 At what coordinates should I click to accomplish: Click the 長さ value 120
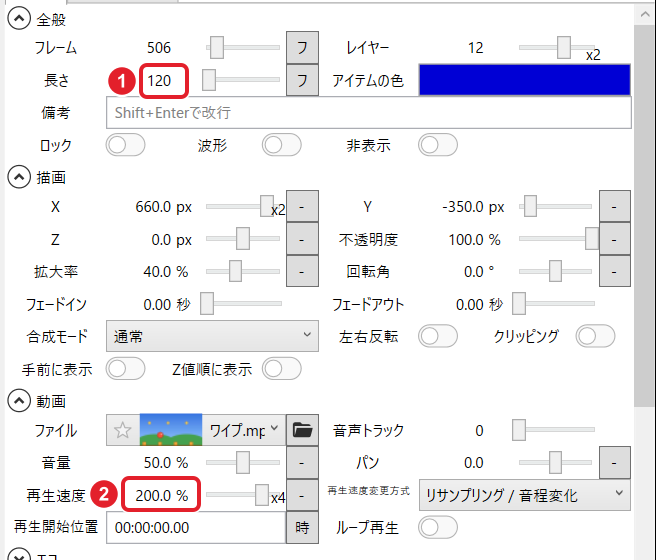159,80
